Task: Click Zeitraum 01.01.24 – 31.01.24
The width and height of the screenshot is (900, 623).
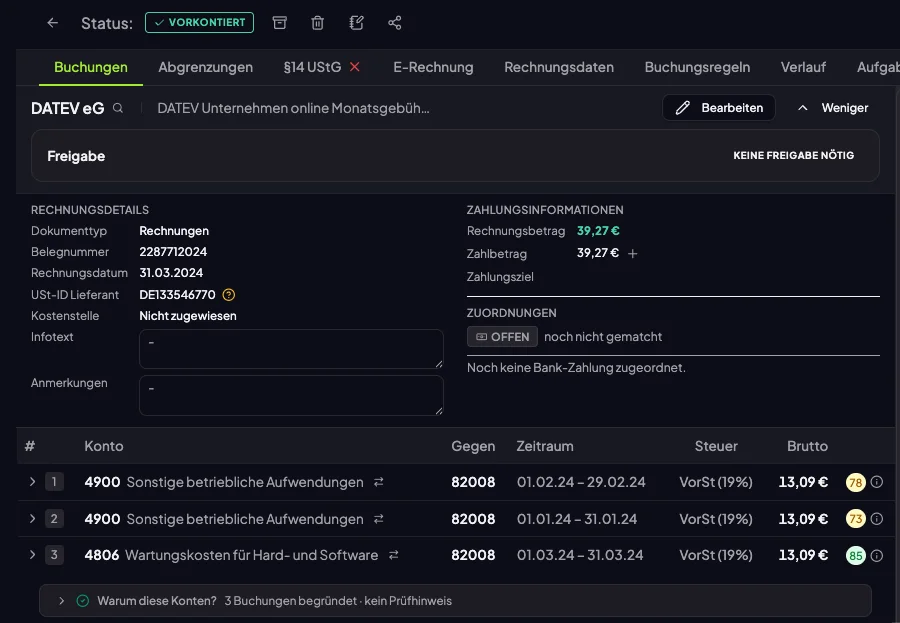Action: click(x=577, y=518)
